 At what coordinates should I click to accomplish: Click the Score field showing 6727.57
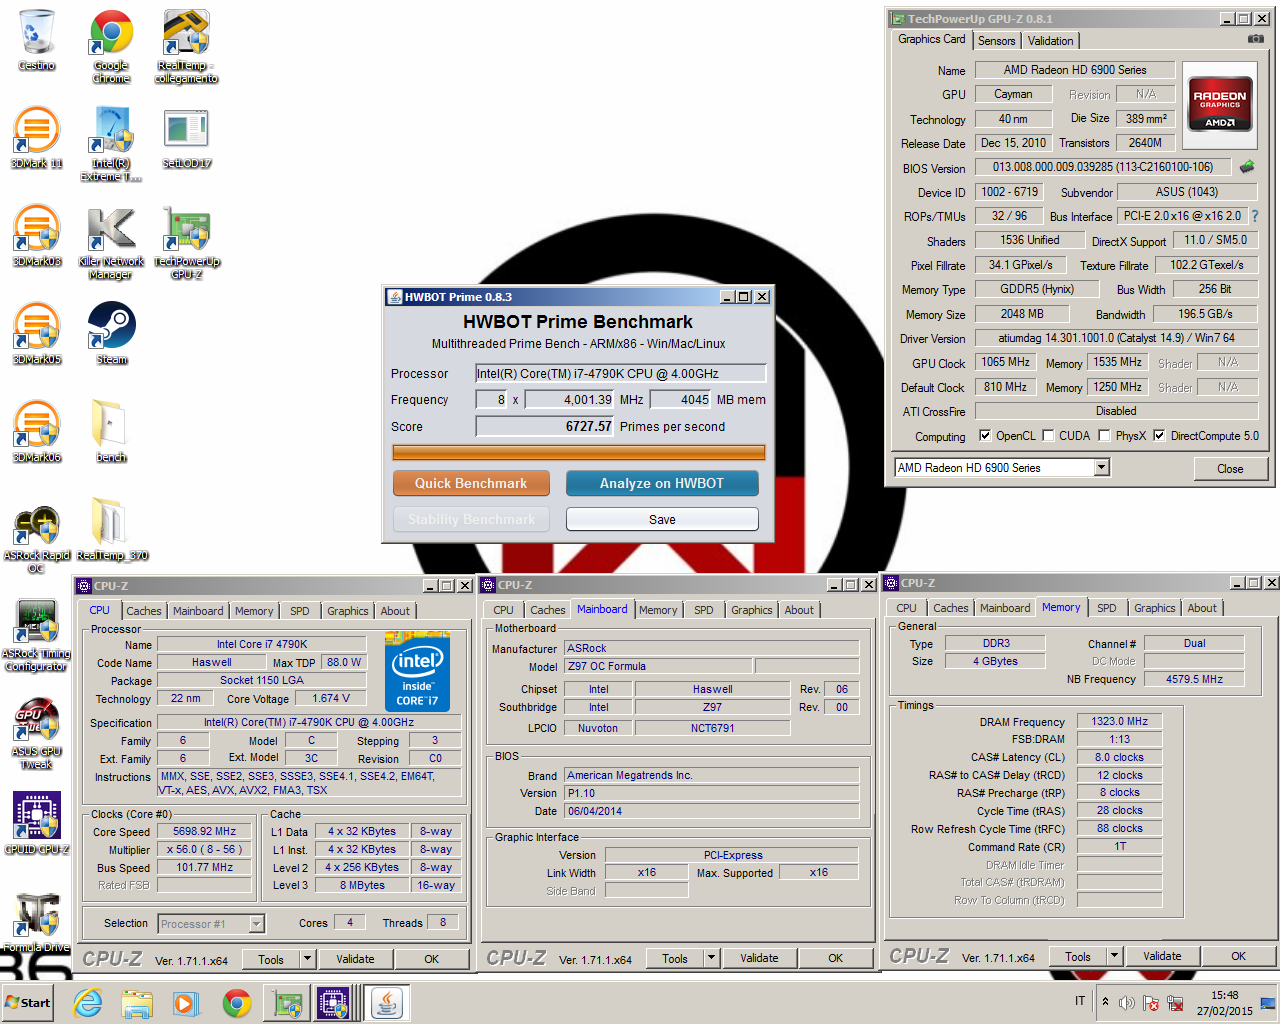click(545, 426)
